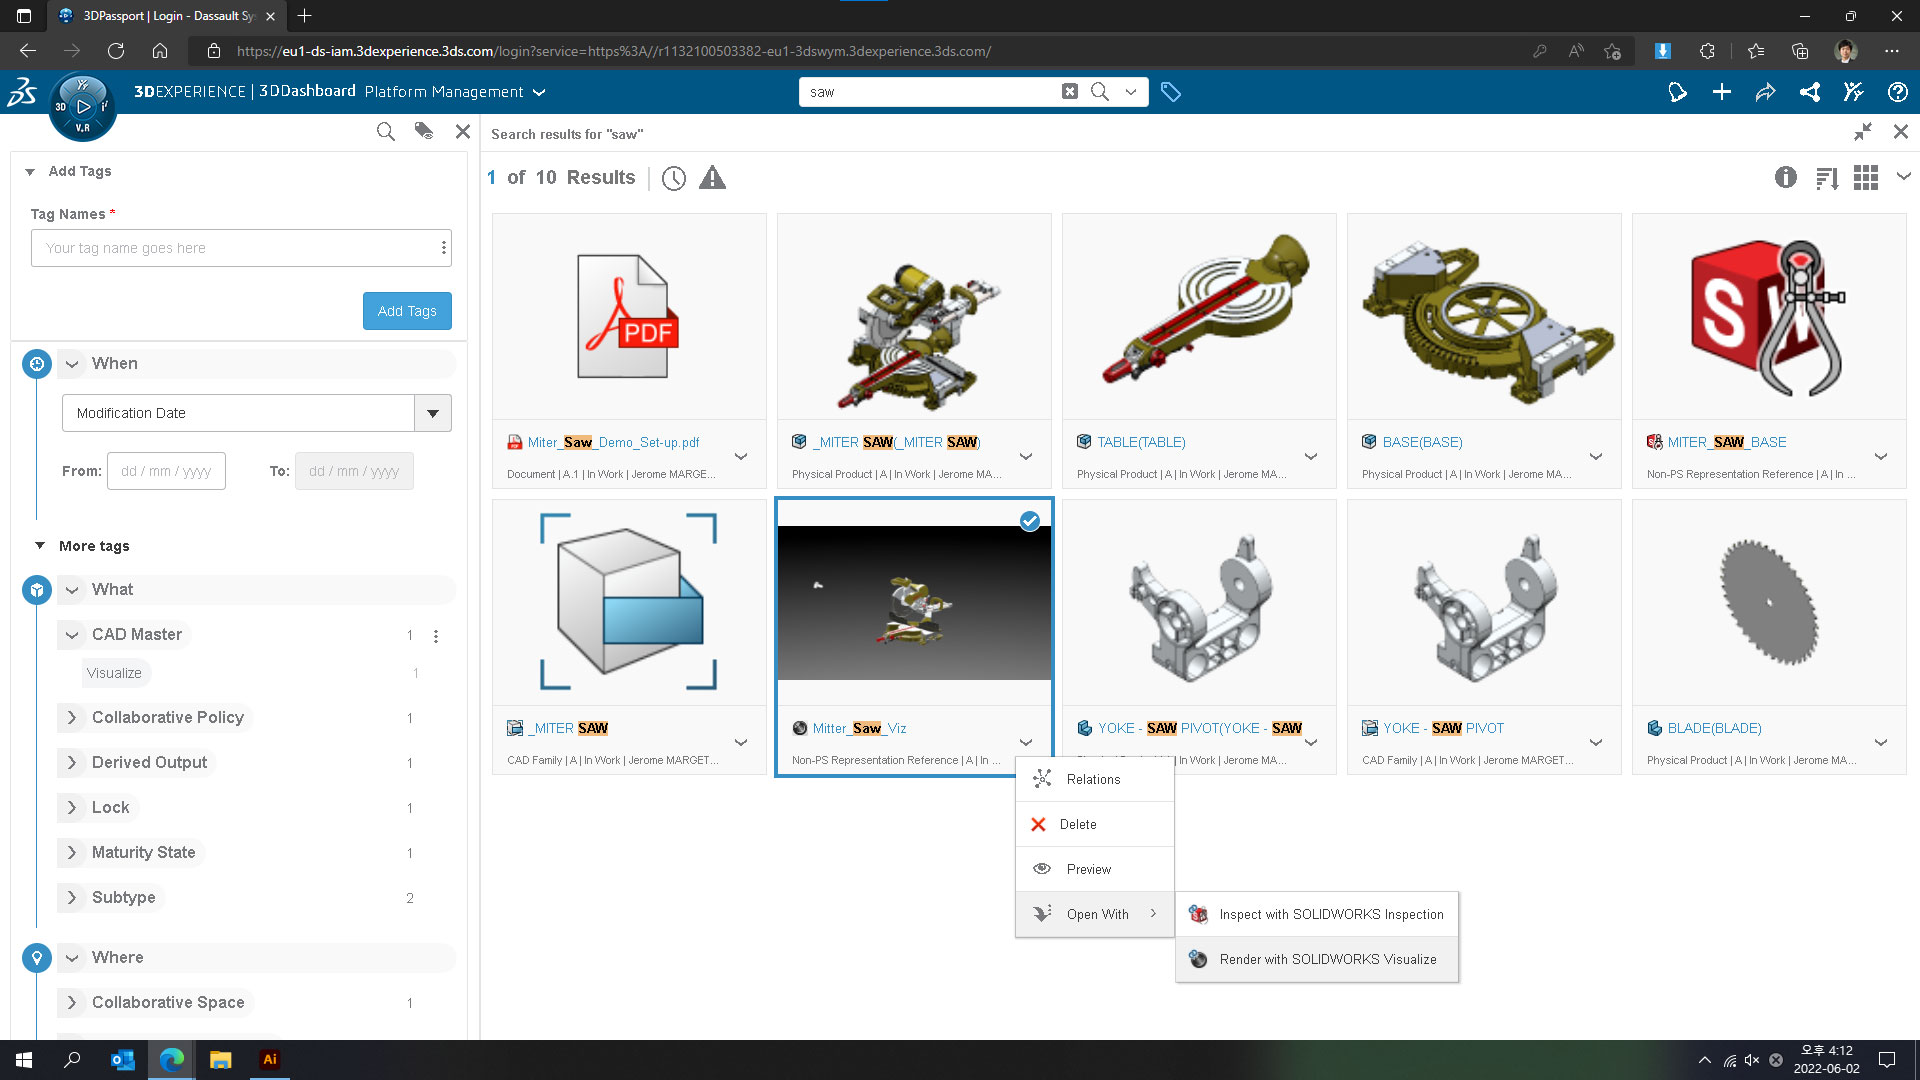Open Miter_Saw_Demo_Set-up.pdf link
This screenshot has height=1080, width=1920.
(x=613, y=442)
